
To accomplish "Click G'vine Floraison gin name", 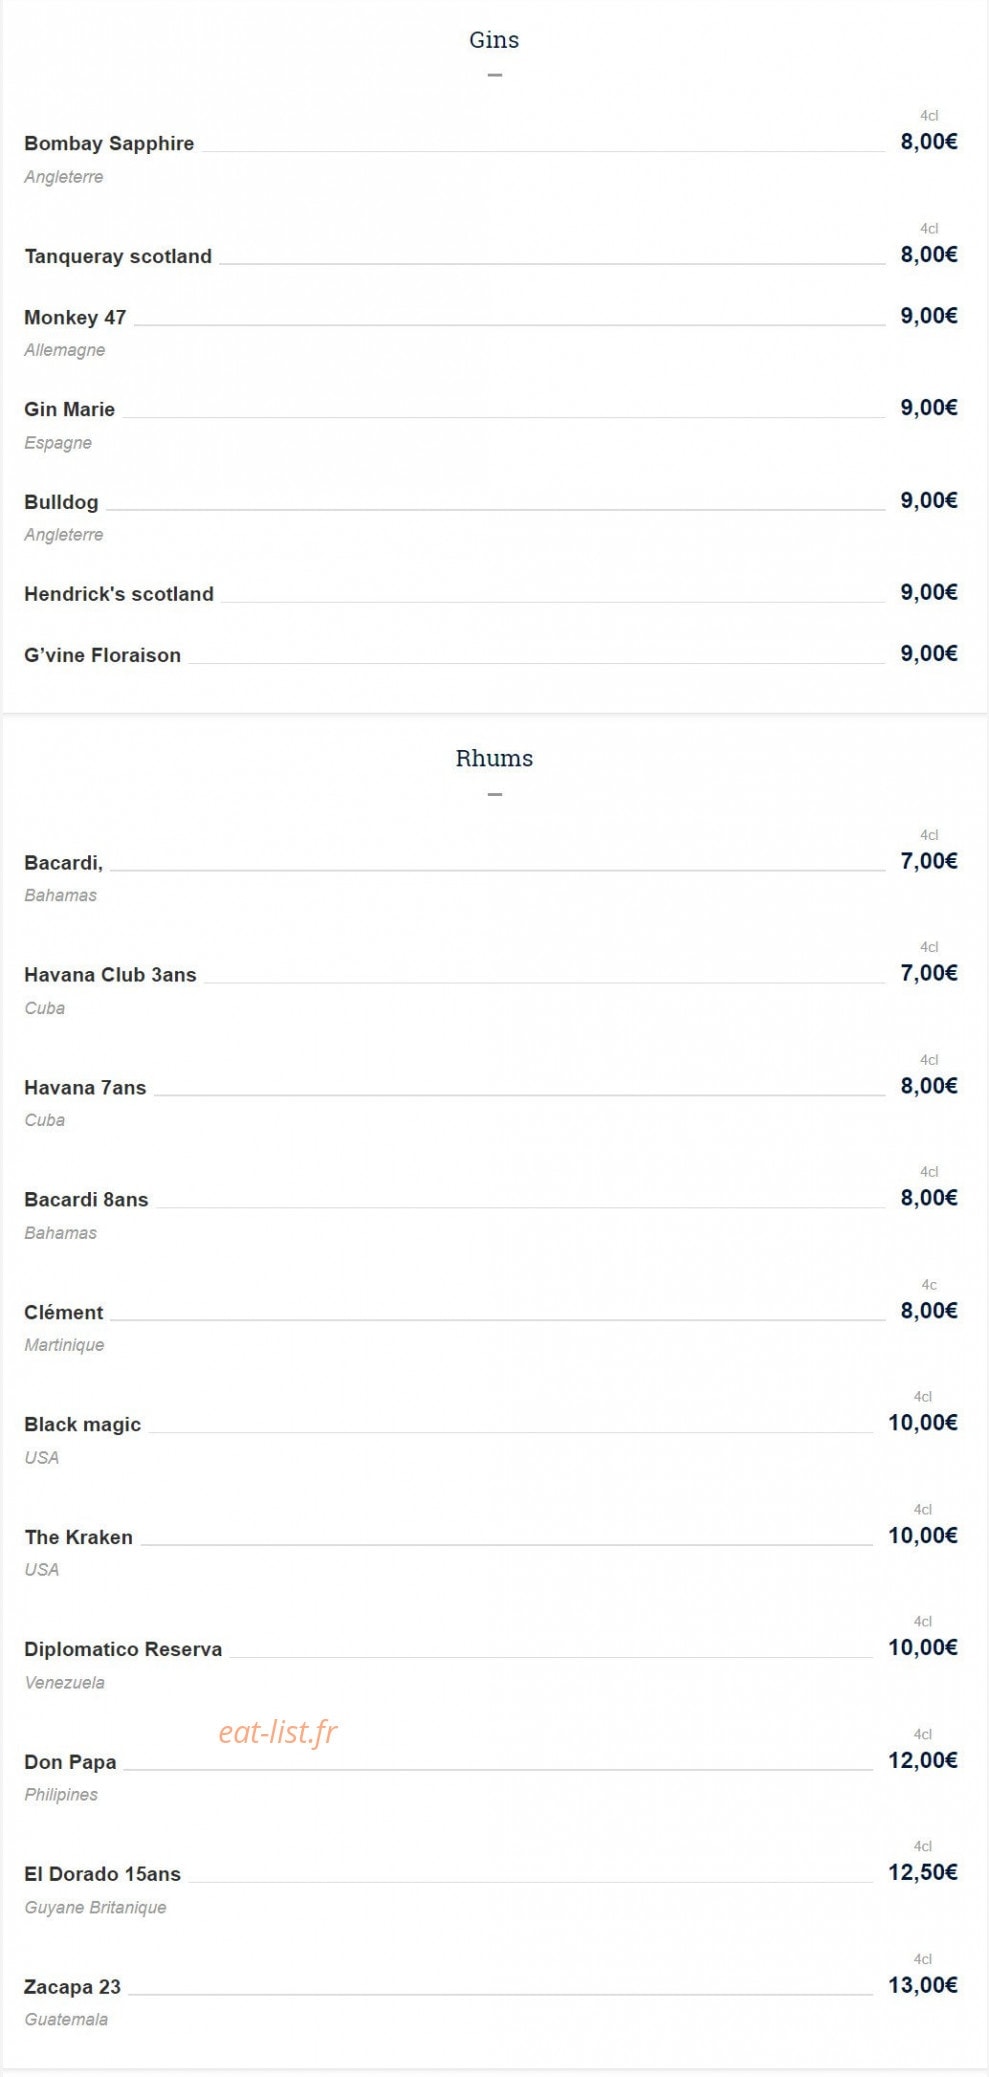I will tap(102, 655).
